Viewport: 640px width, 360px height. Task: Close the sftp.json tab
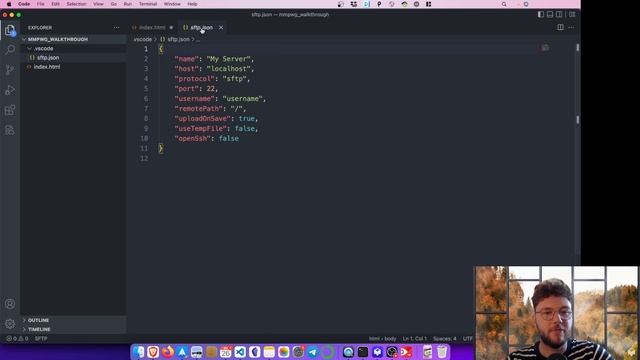[x=221, y=27]
